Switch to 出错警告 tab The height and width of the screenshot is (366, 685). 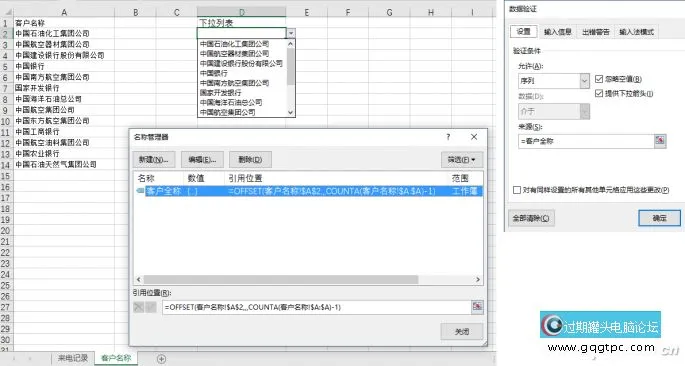click(595, 32)
